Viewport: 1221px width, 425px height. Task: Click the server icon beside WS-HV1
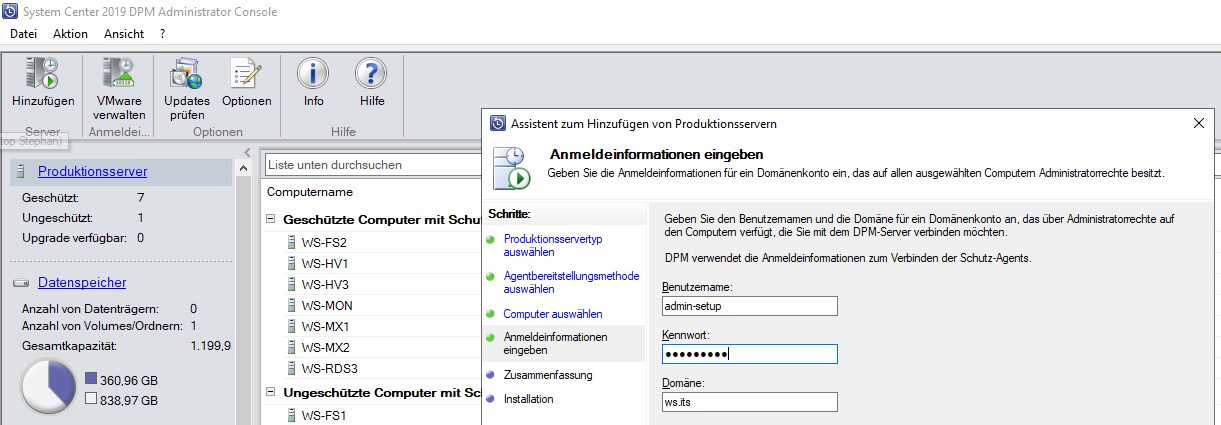click(x=292, y=263)
